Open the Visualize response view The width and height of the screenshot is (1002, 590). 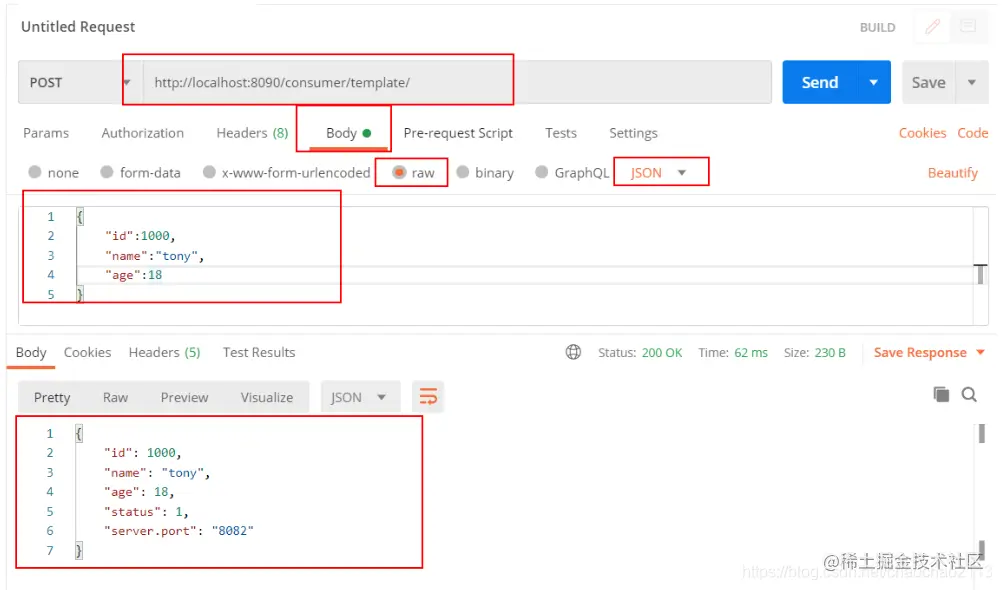266,397
